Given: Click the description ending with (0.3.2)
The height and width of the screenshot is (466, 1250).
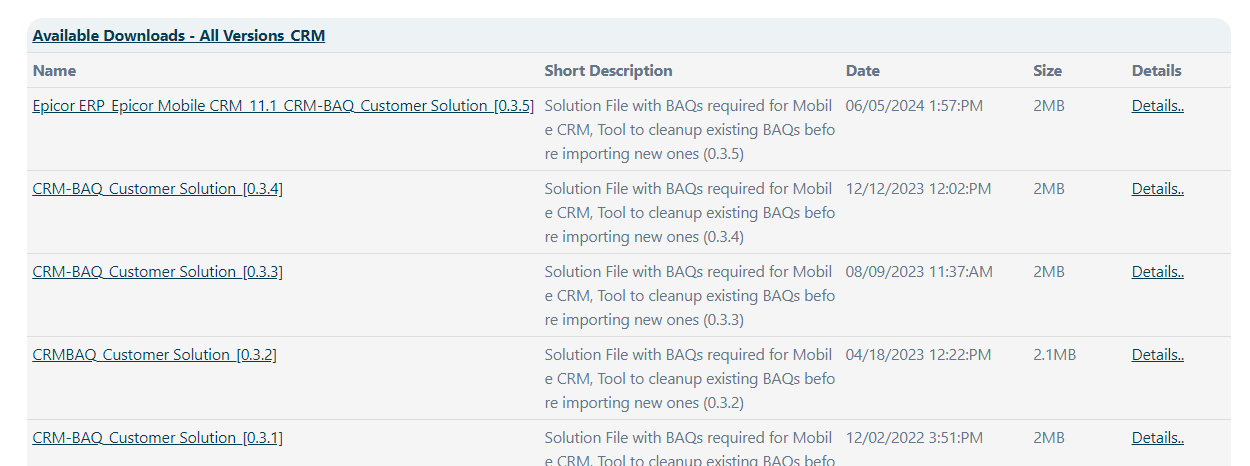Looking at the screenshot, I should (690, 378).
